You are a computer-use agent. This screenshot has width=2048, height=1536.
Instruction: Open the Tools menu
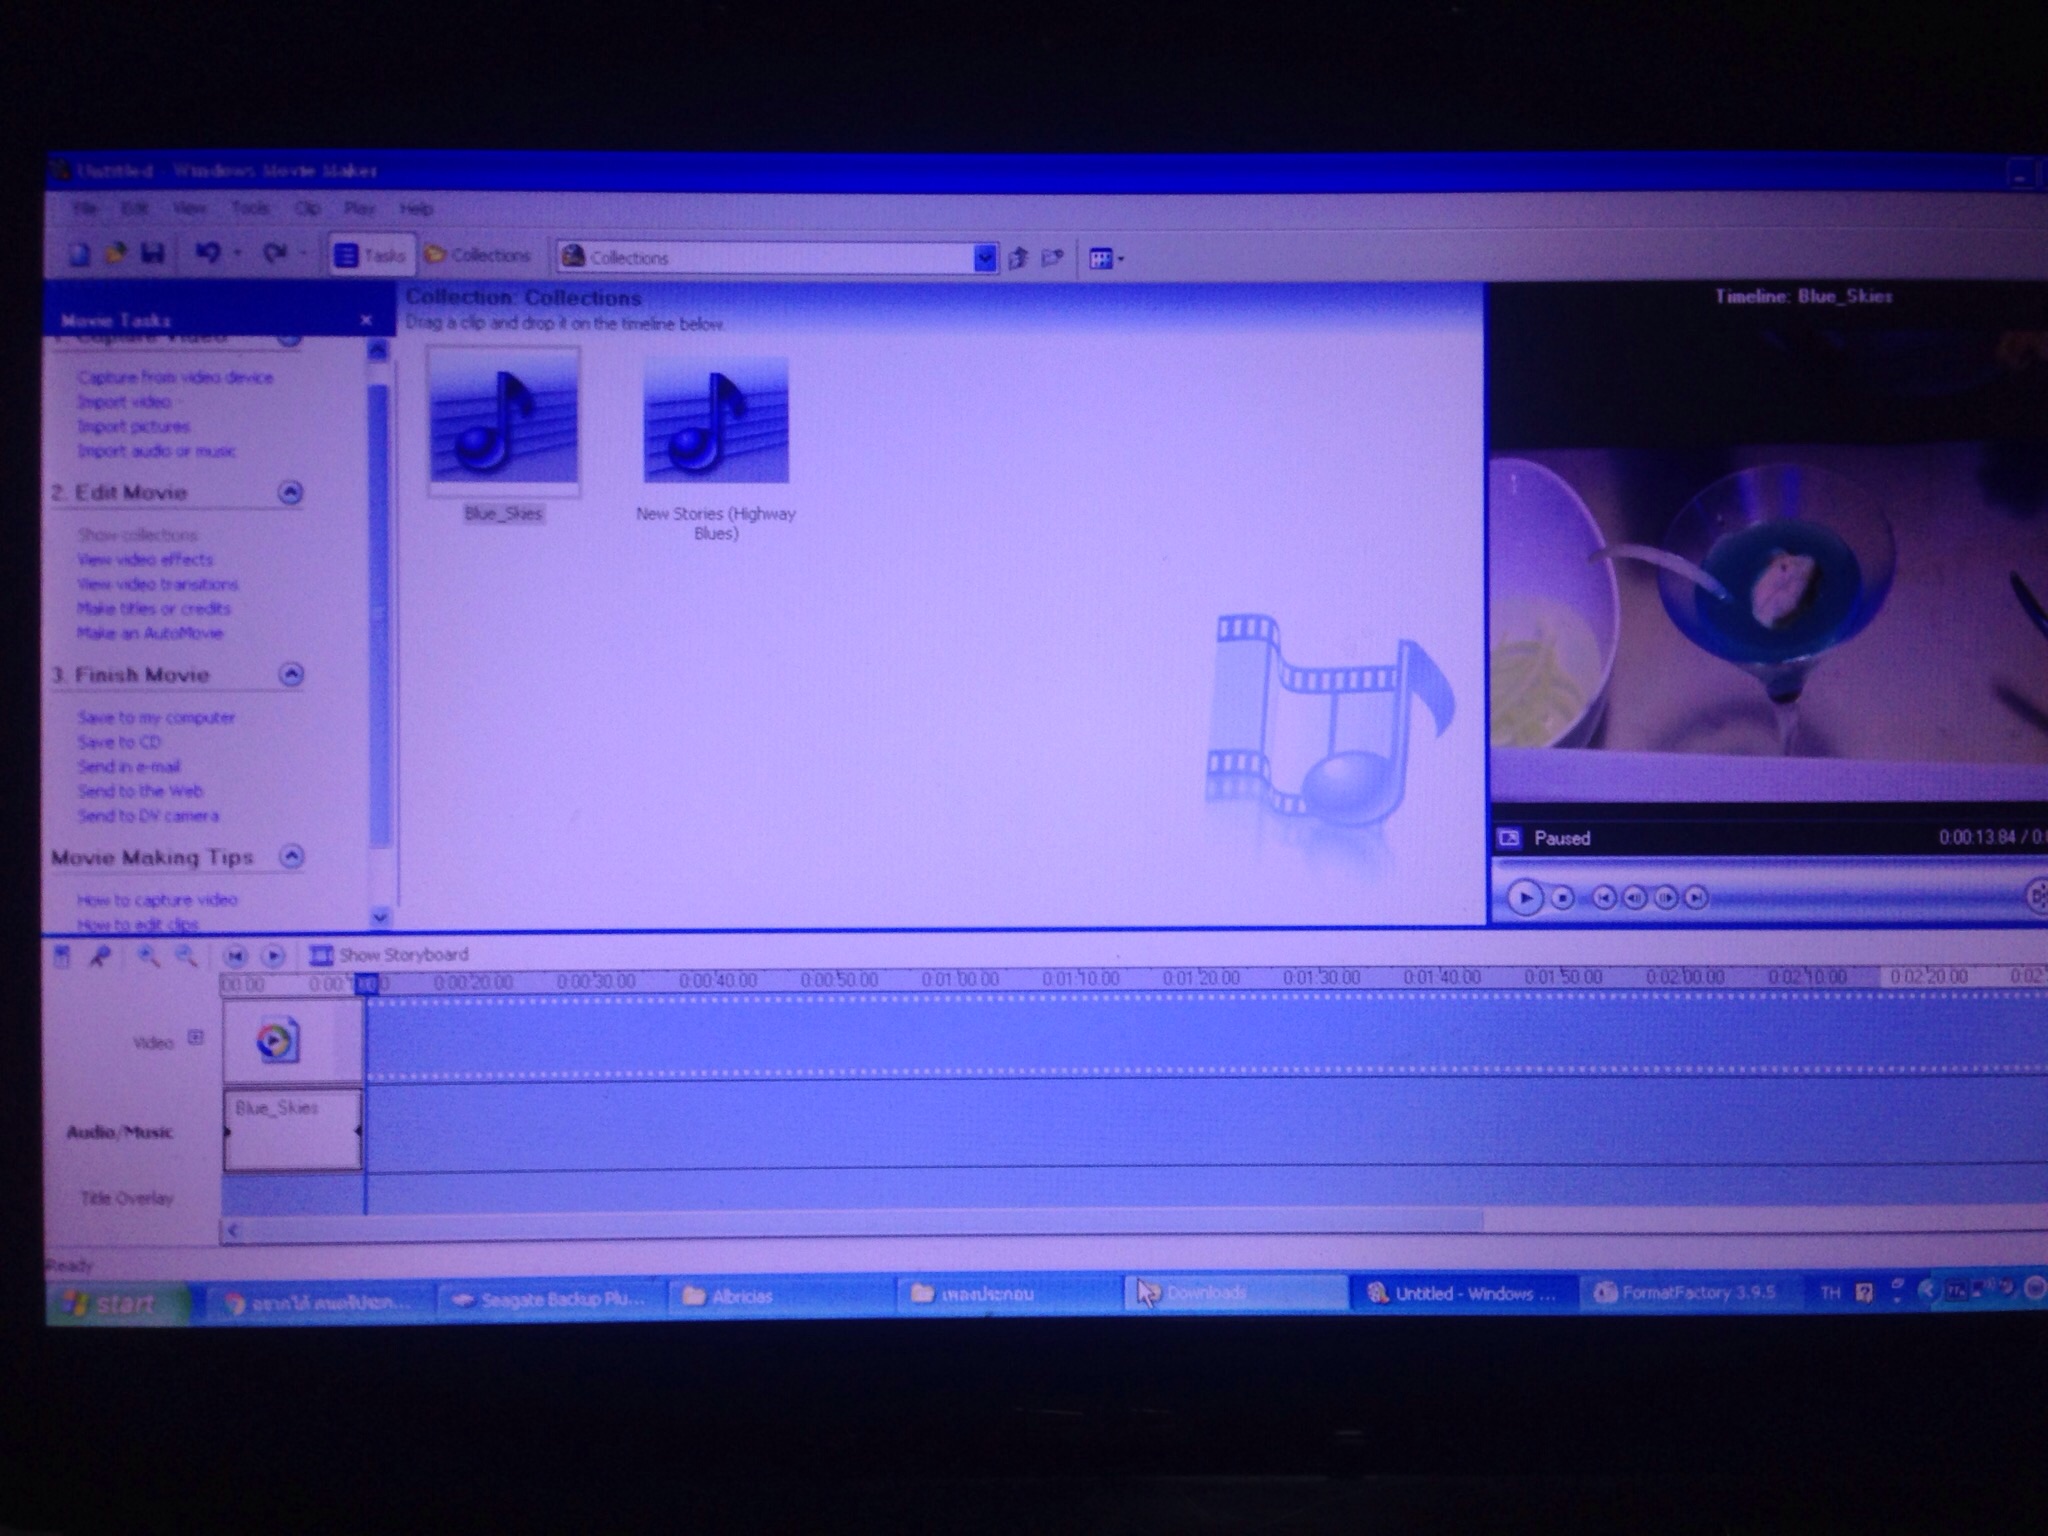point(250,208)
